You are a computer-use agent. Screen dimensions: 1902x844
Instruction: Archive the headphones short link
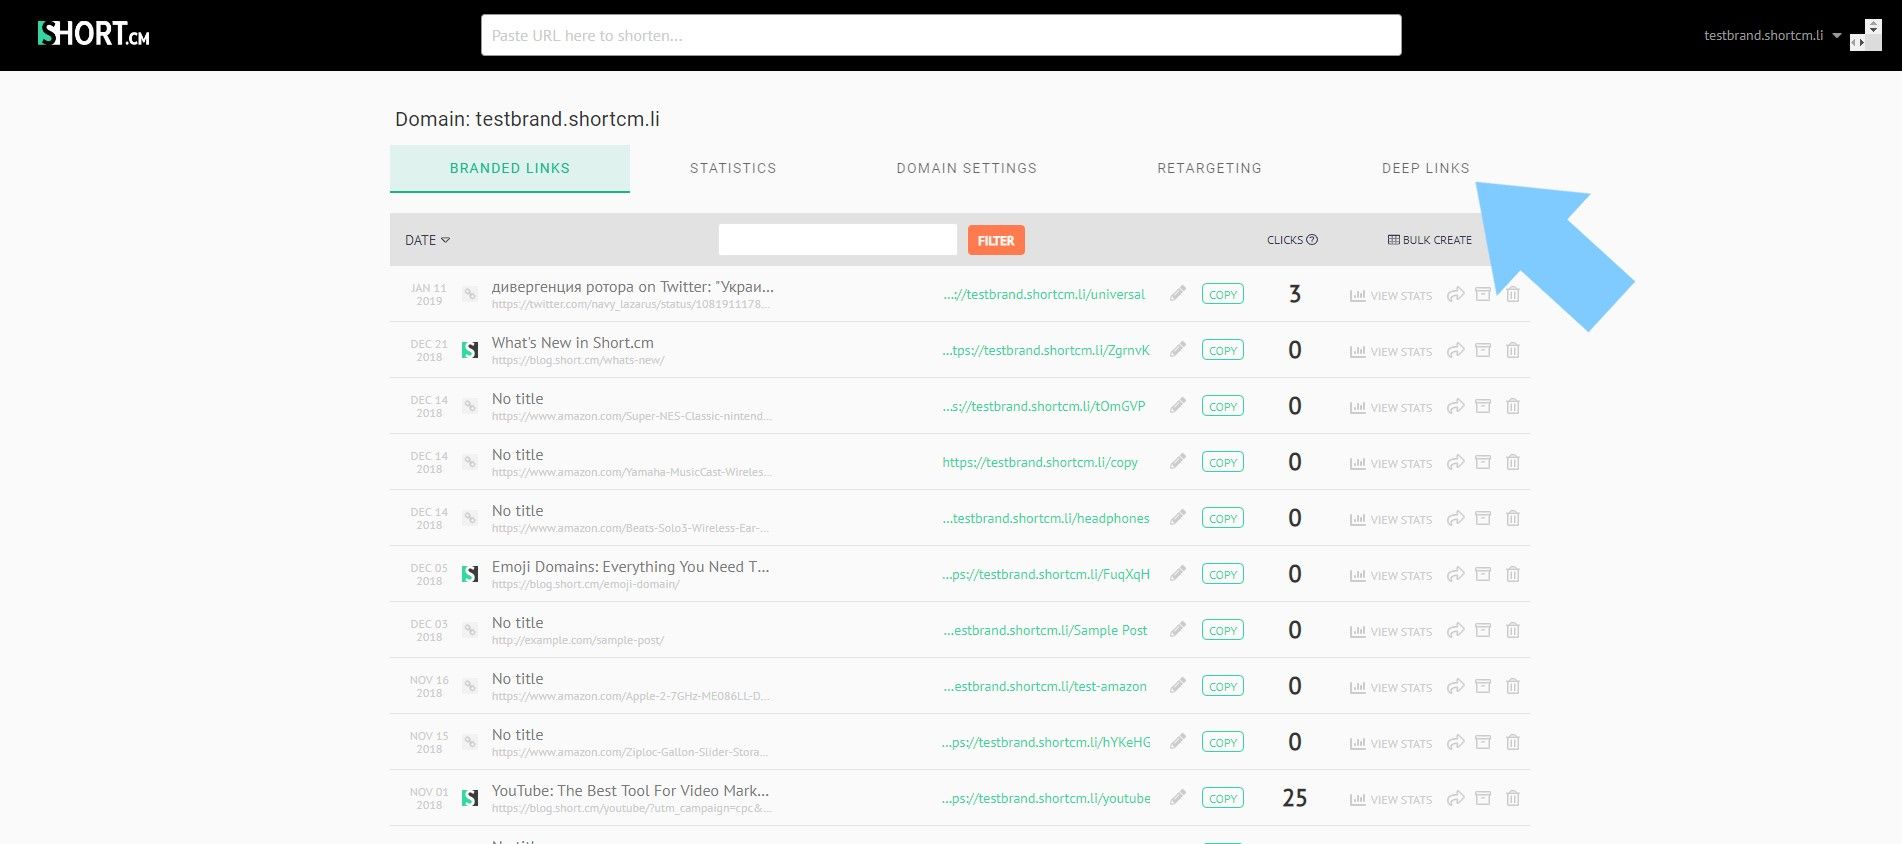(1484, 518)
